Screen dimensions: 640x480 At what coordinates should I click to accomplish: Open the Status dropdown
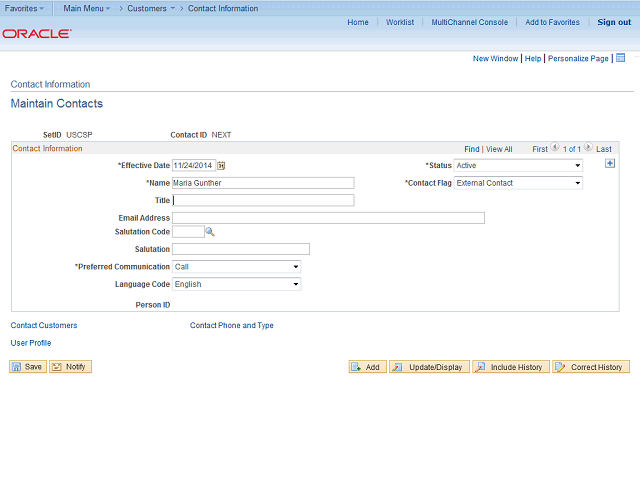tap(518, 165)
